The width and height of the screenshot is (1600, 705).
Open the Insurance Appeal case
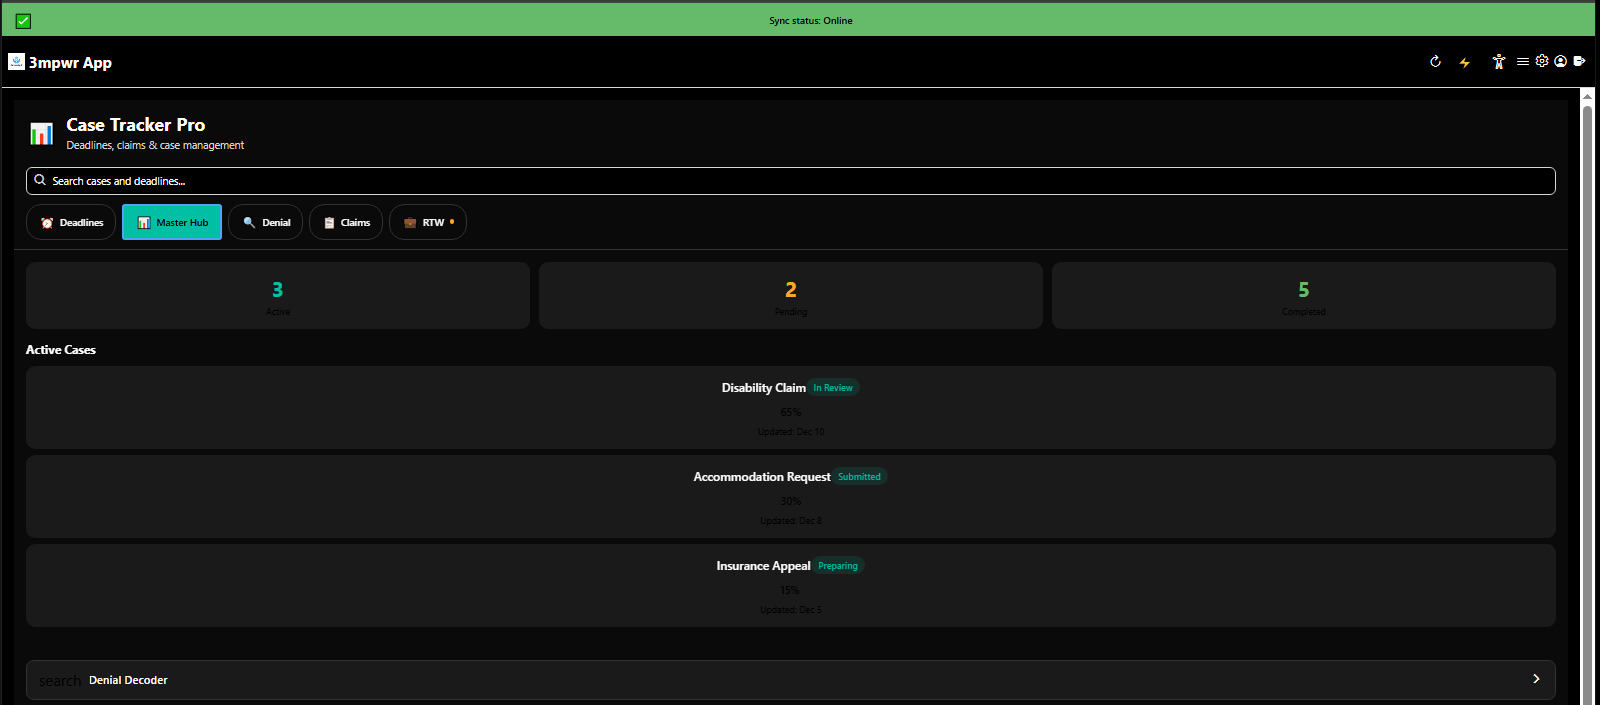(x=791, y=585)
